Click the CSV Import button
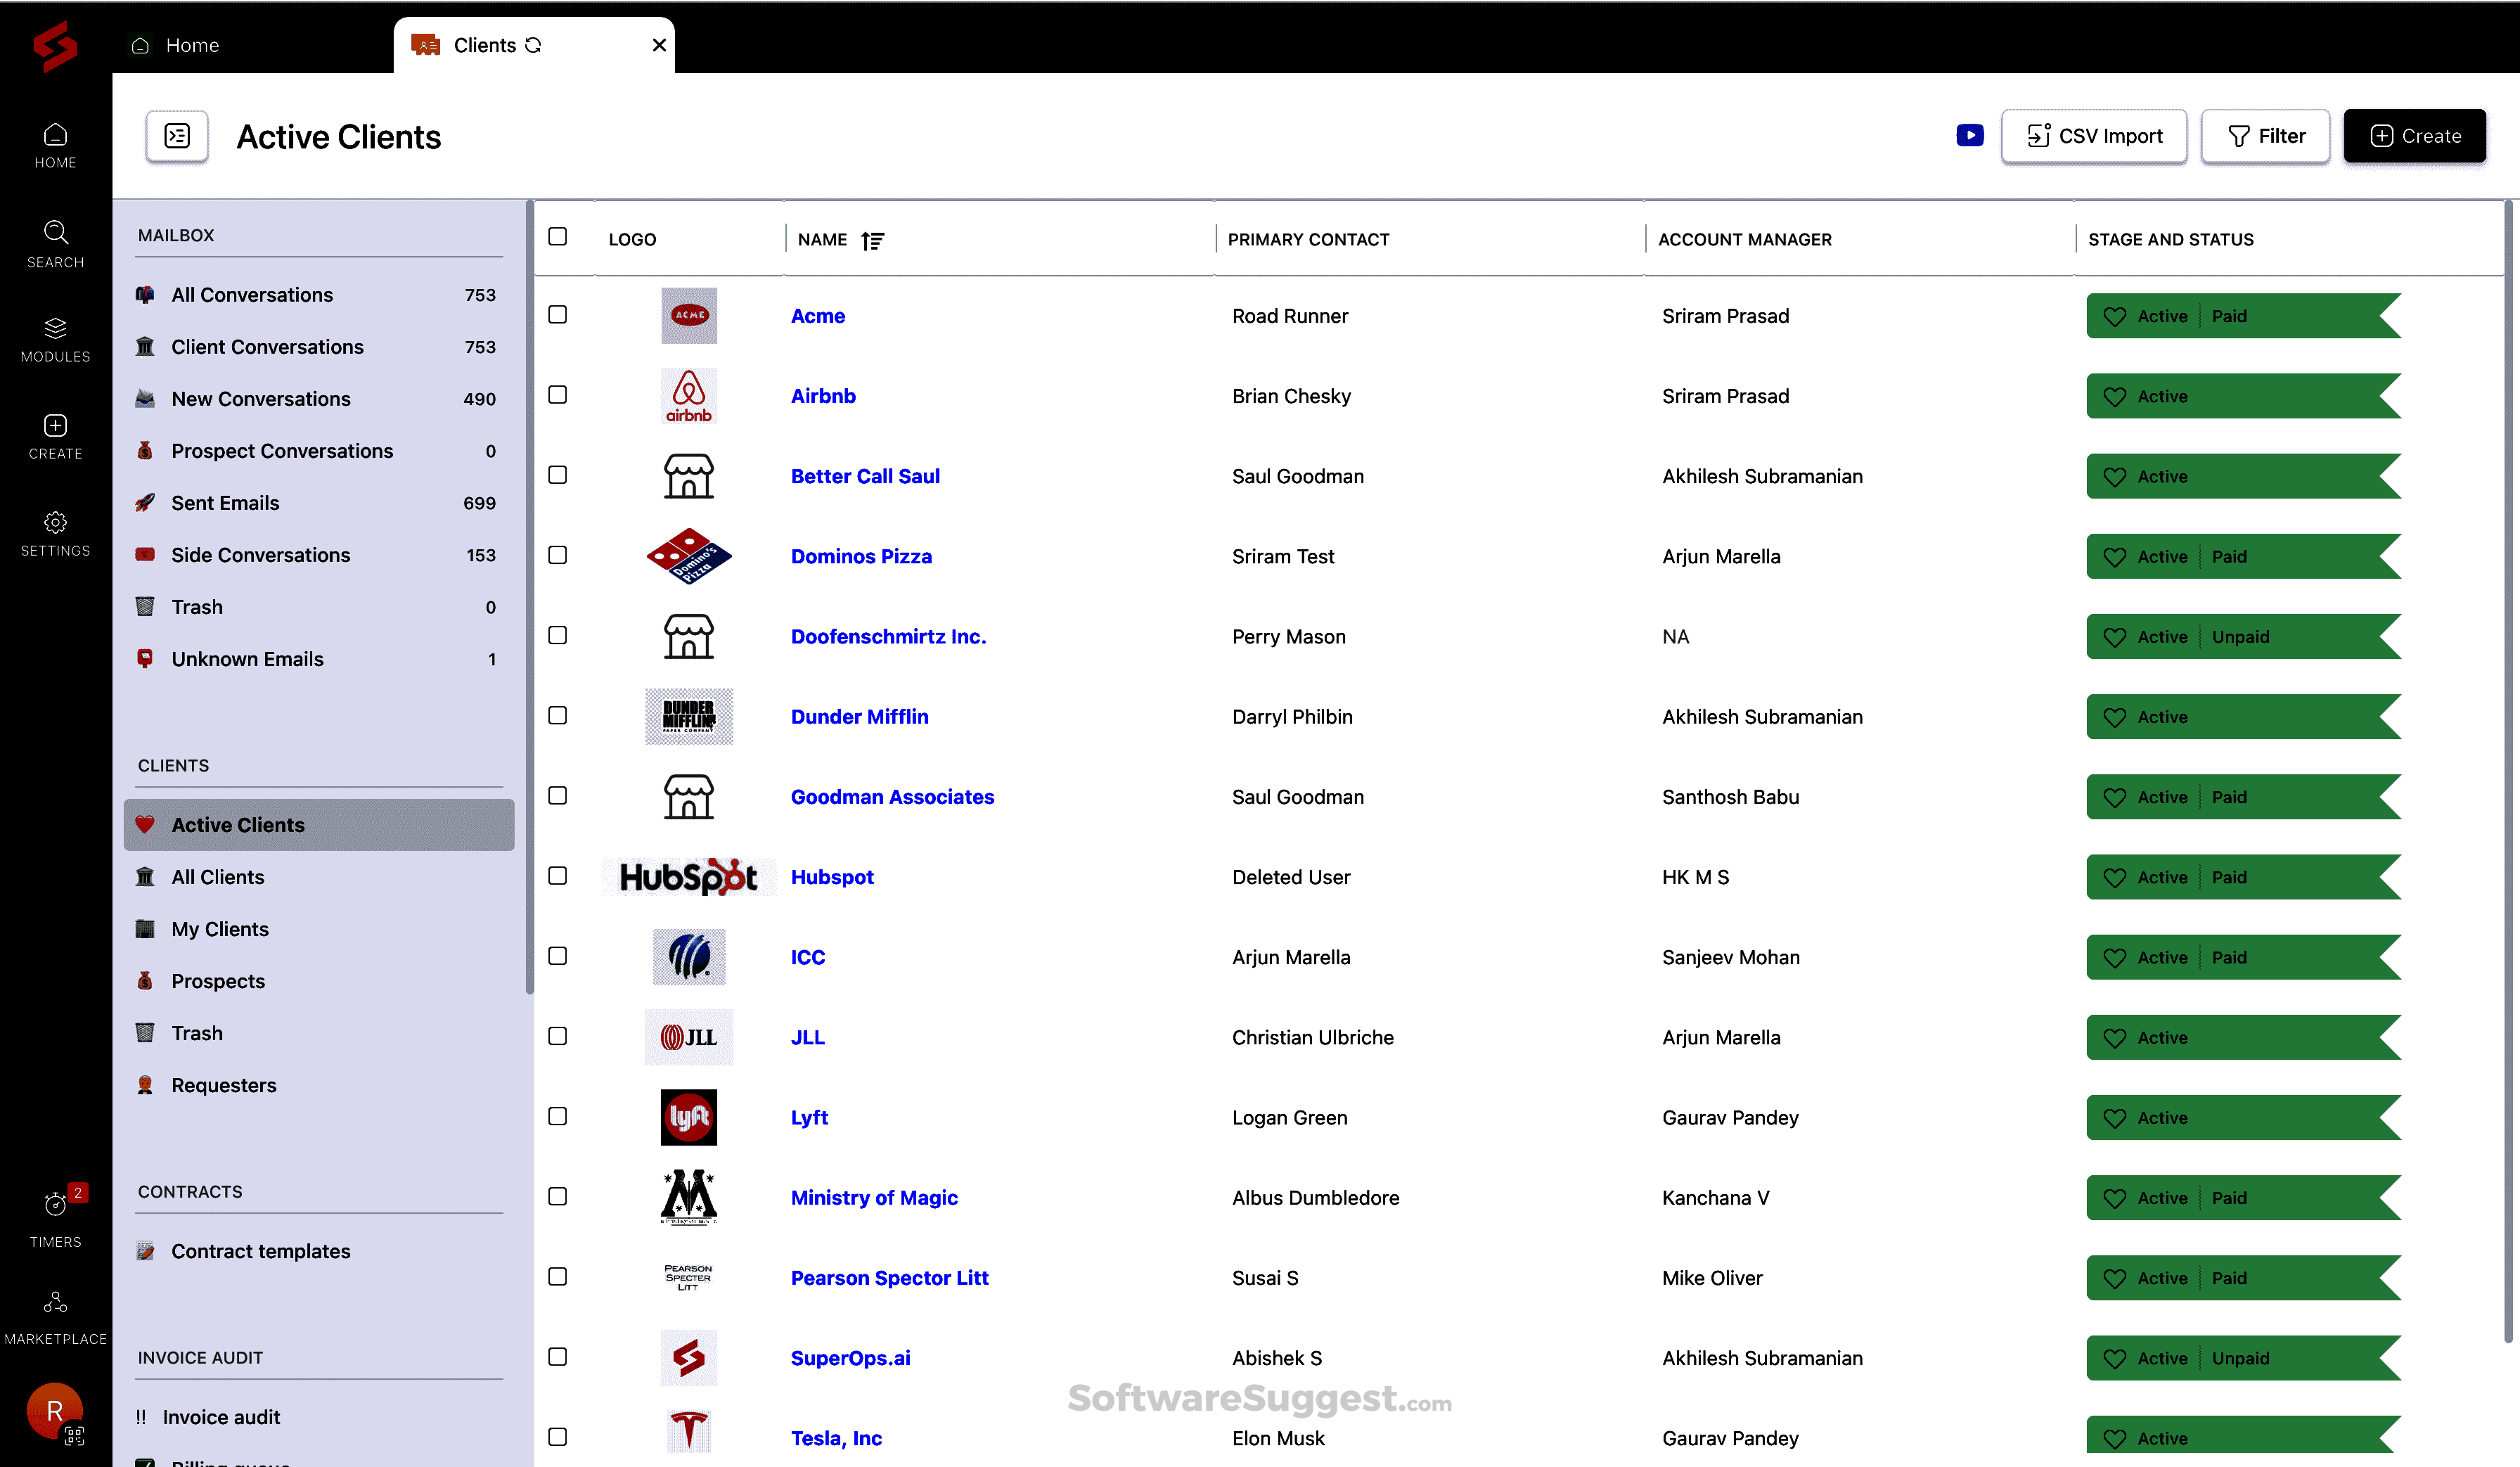 click(2093, 136)
